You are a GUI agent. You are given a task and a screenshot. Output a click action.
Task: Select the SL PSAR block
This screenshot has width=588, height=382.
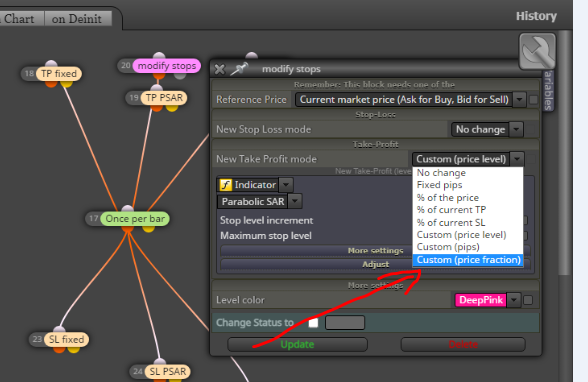coord(167,372)
